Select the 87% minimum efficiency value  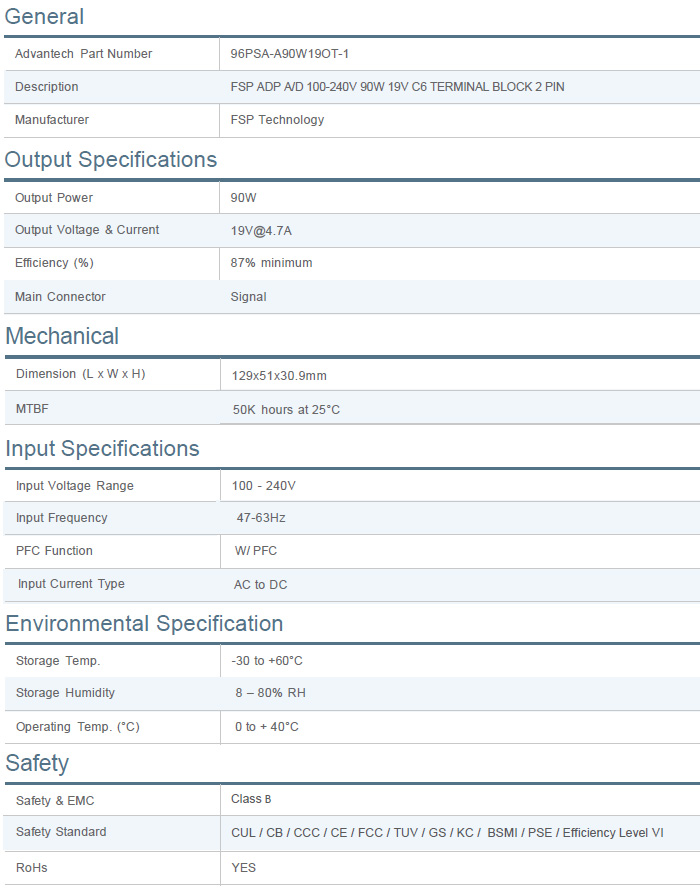pyautogui.click(x=271, y=263)
